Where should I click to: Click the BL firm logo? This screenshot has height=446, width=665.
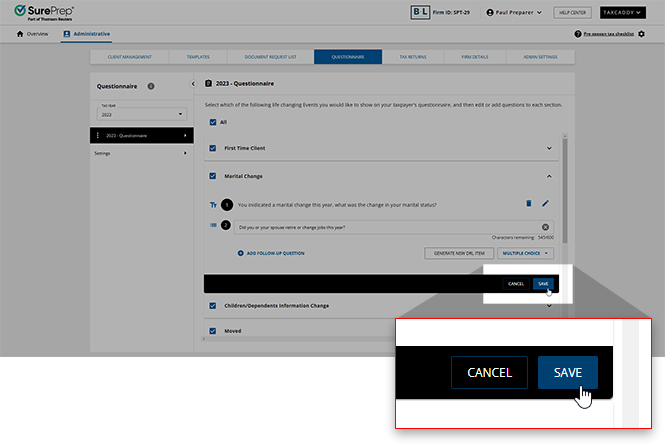click(x=420, y=12)
